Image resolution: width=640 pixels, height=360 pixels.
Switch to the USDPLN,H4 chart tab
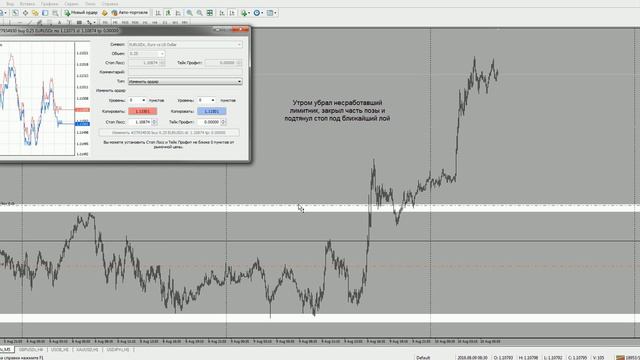point(118,350)
